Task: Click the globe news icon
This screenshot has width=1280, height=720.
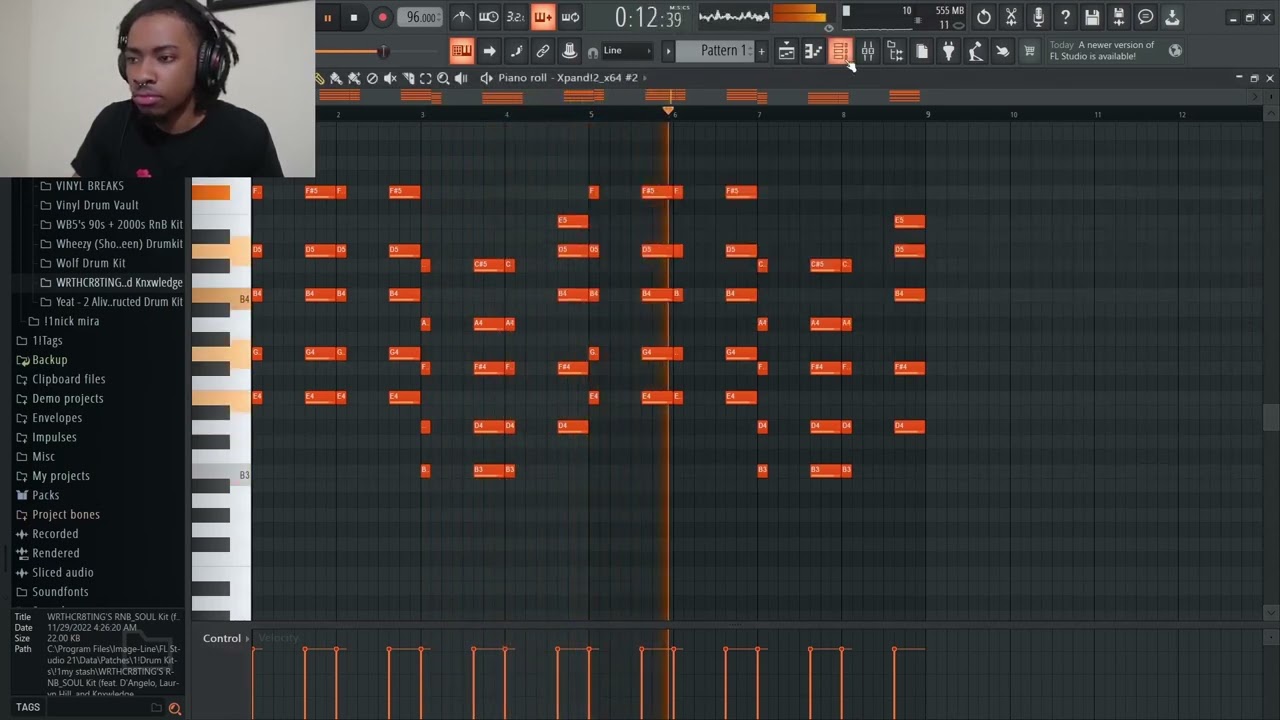Action: coord(1175,50)
